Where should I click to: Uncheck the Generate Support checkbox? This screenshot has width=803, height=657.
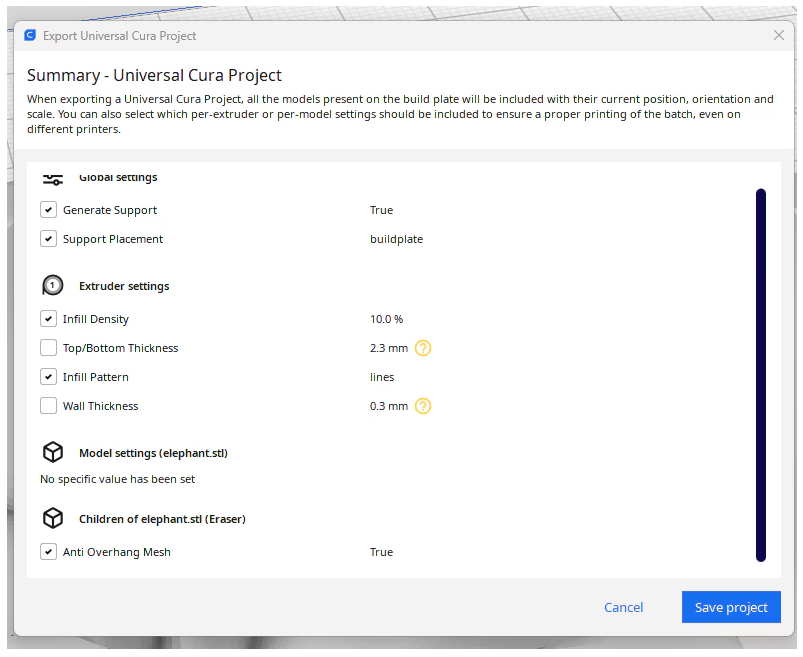[x=48, y=210]
